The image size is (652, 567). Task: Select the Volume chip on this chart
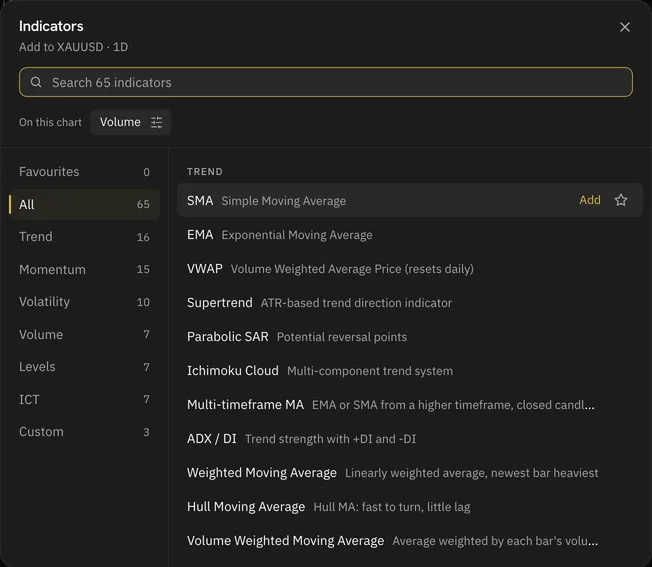click(x=130, y=122)
